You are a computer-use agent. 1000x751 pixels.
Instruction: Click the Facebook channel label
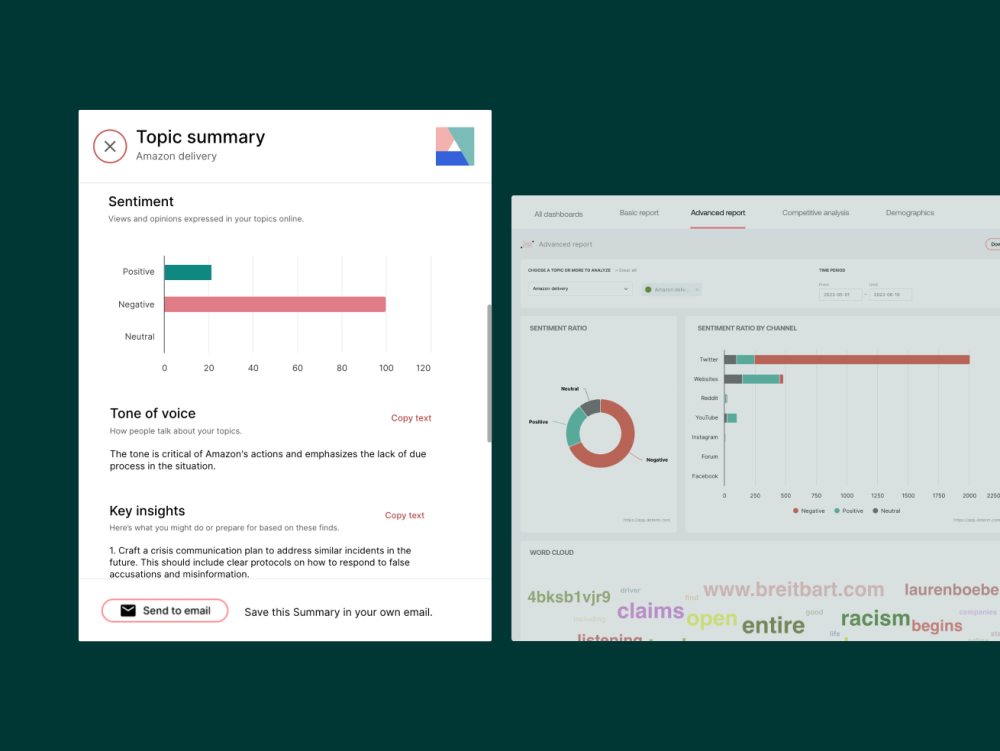pyautogui.click(x=705, y=476)
